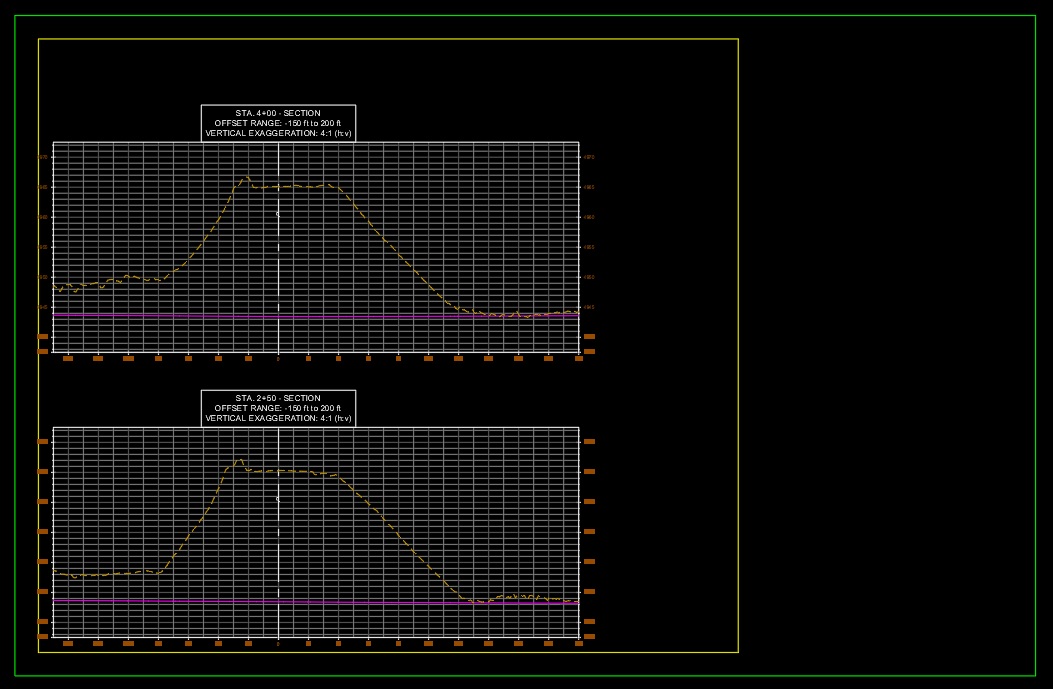The width and height of the screenshot is (1053, 689).
Task: Select the STA. 4+00 - SECTION title block
Action: [279, 121]
